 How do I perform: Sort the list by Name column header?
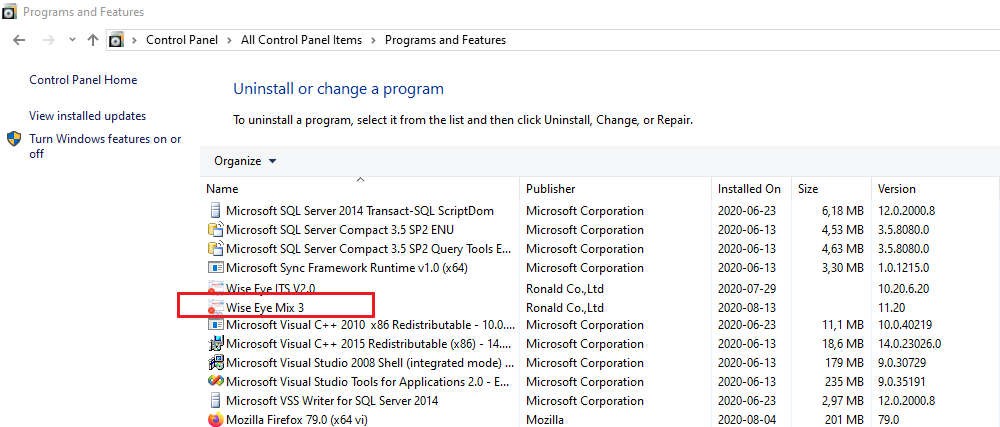coord(222,188)
